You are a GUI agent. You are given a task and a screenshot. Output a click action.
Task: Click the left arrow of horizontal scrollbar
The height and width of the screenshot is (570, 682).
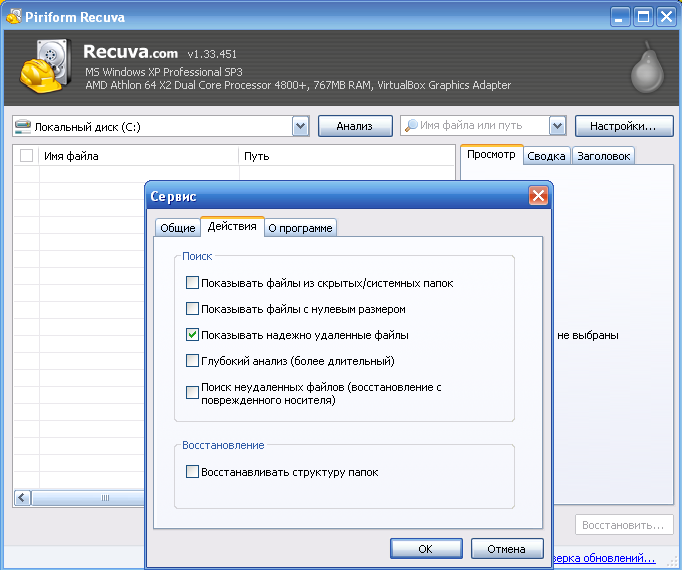coord(23,498)
